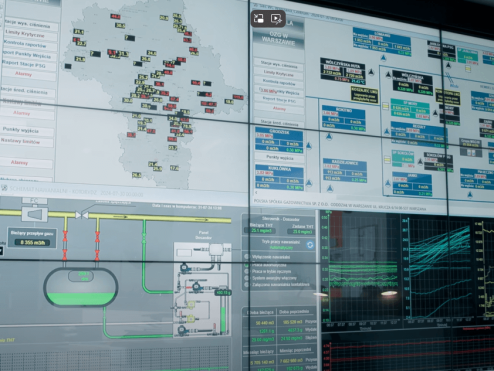Image resolution: width=494 pixels, height=371 pixels.
Task: Click triangle marker left of JANKI block
Action: [x=388, y=183]
